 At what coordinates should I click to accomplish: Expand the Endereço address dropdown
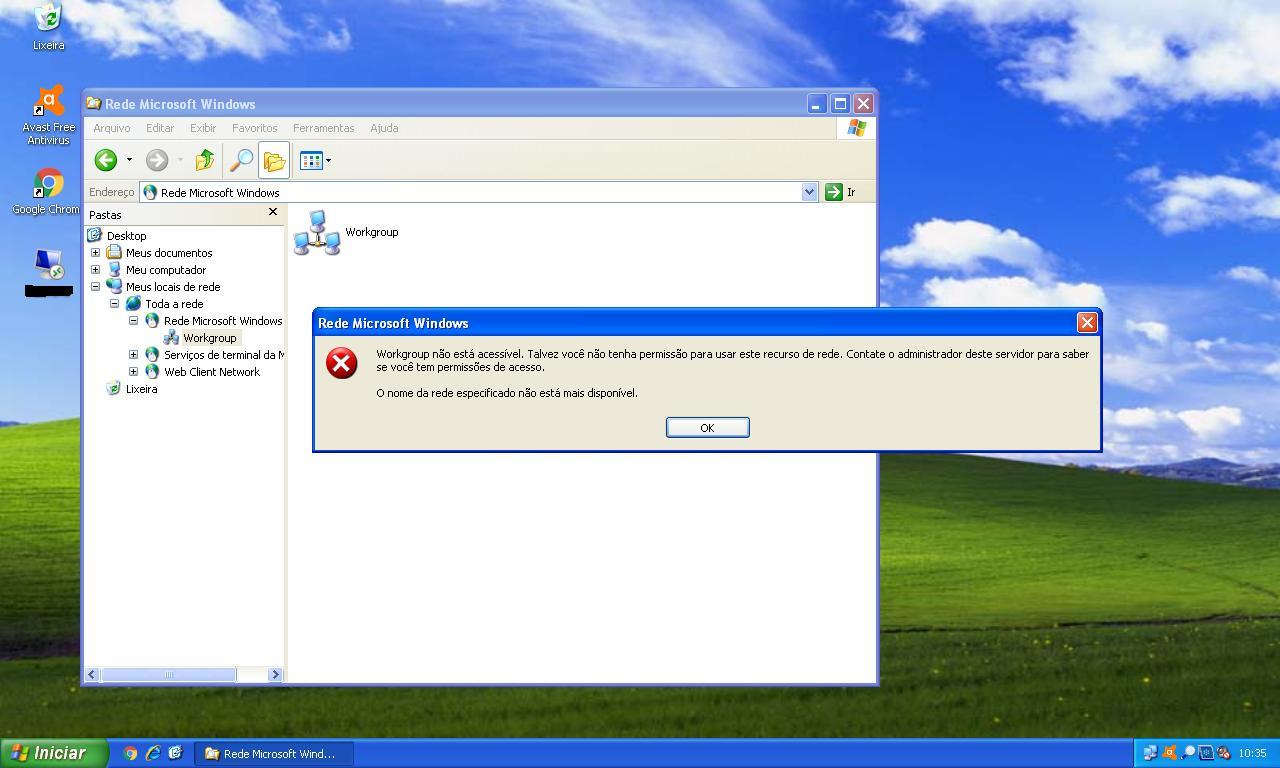[809, 192]
